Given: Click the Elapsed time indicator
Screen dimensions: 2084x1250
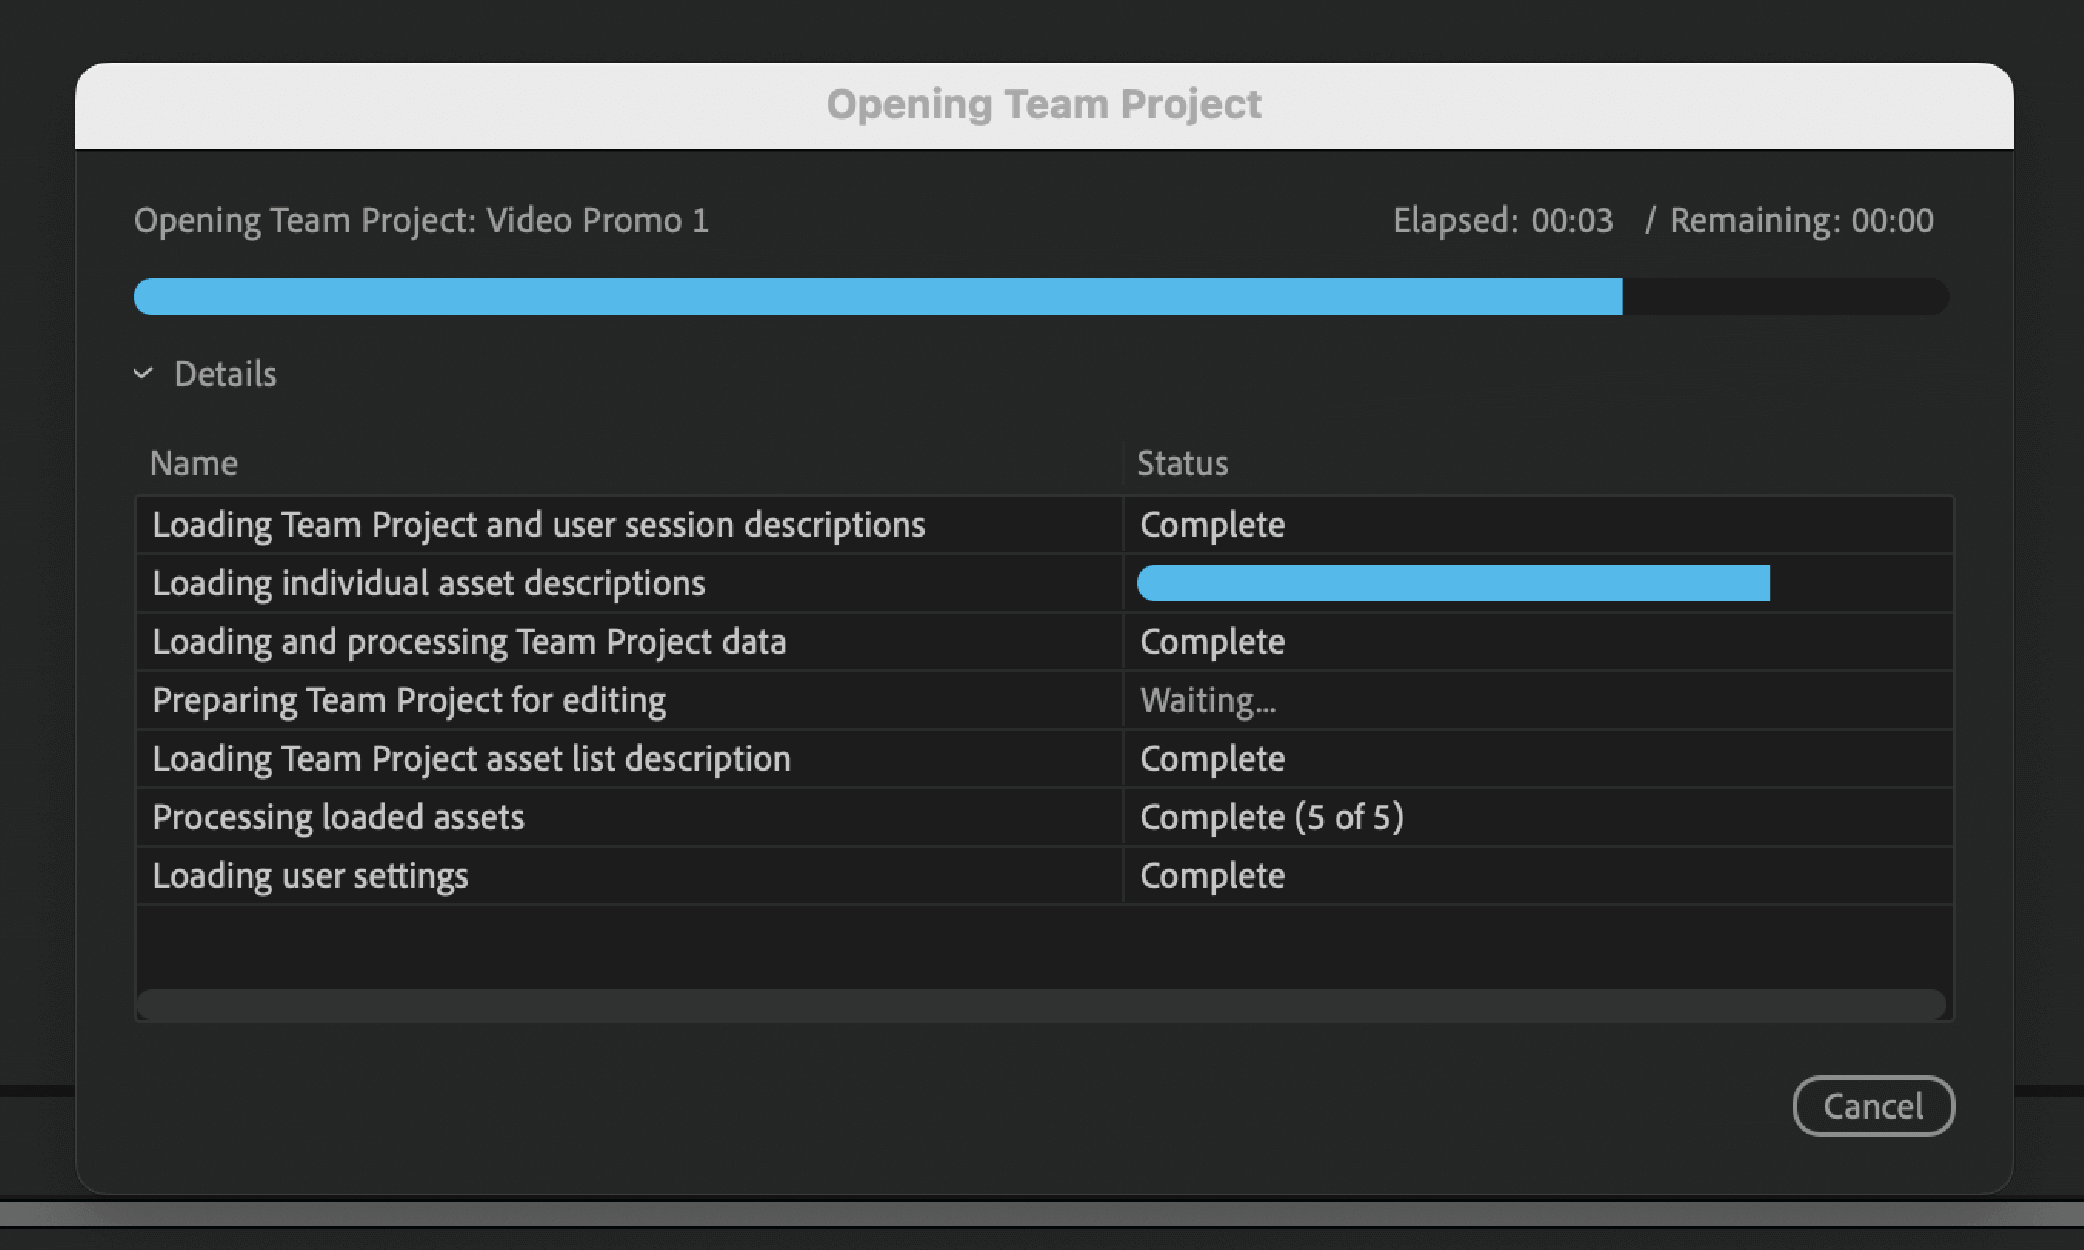Looking at the screenshot, I should click(1503, 220).
